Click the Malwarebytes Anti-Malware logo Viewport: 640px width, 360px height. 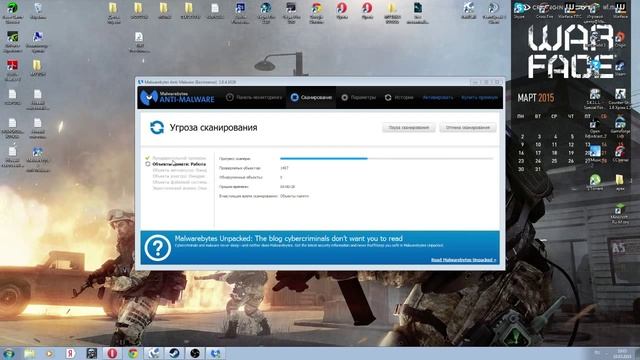coord(177,98)
